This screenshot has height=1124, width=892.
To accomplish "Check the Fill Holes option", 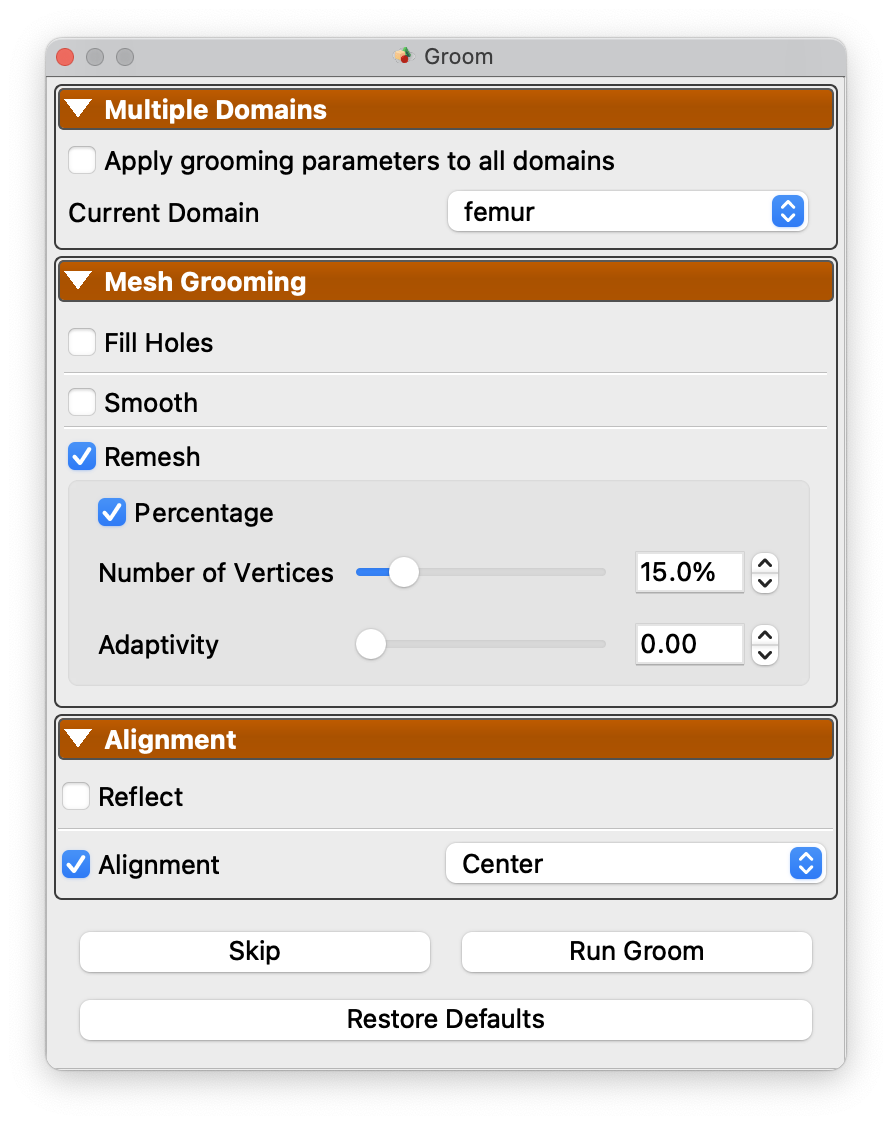I will pyautogui.click(x=82, y=342).
